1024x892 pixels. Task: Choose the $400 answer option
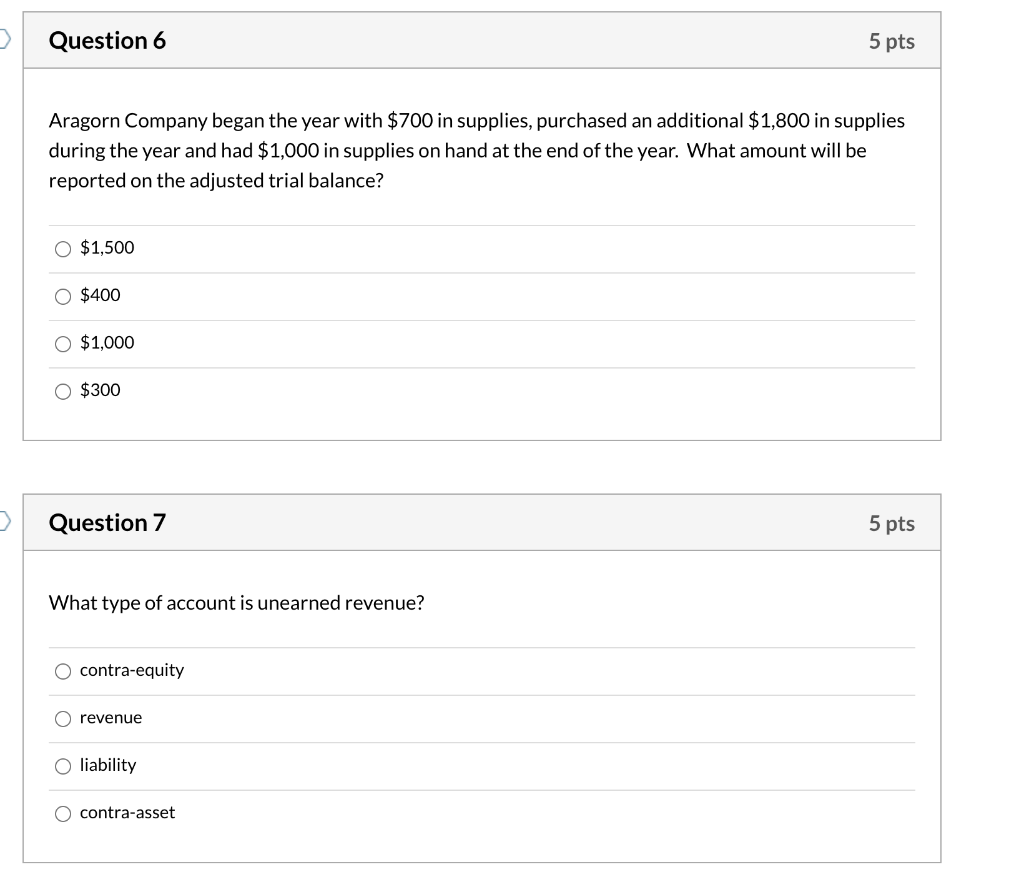[x=63, y=296]
